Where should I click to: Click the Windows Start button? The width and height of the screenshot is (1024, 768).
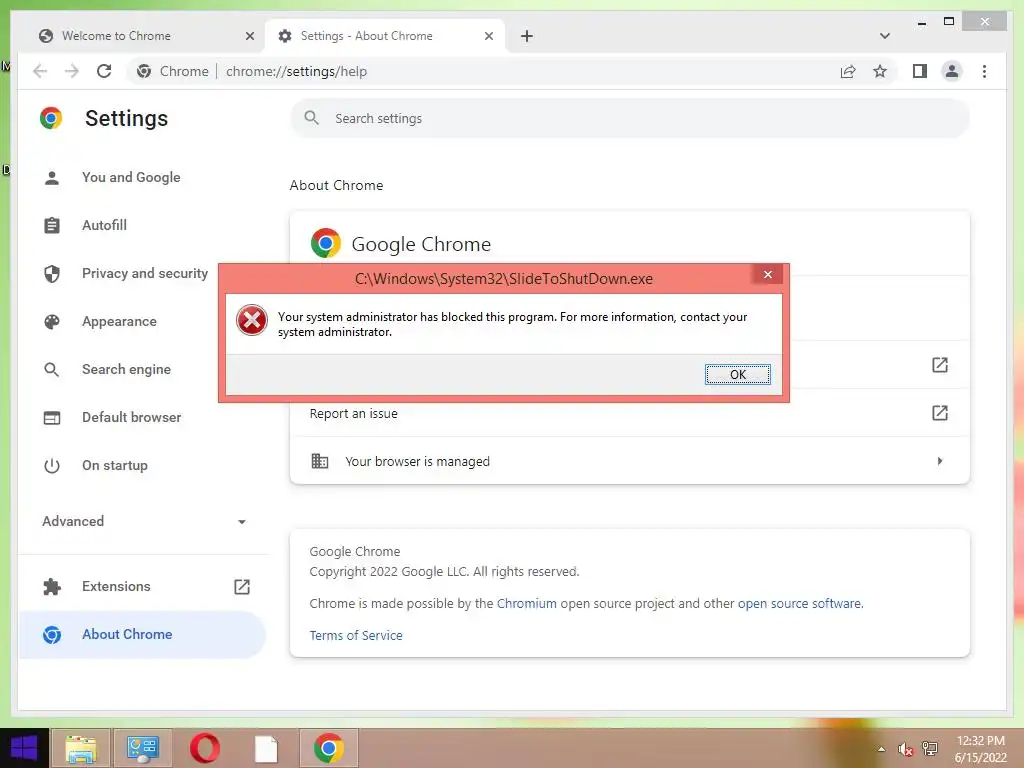pyautogui.click(x=24, y=748)
